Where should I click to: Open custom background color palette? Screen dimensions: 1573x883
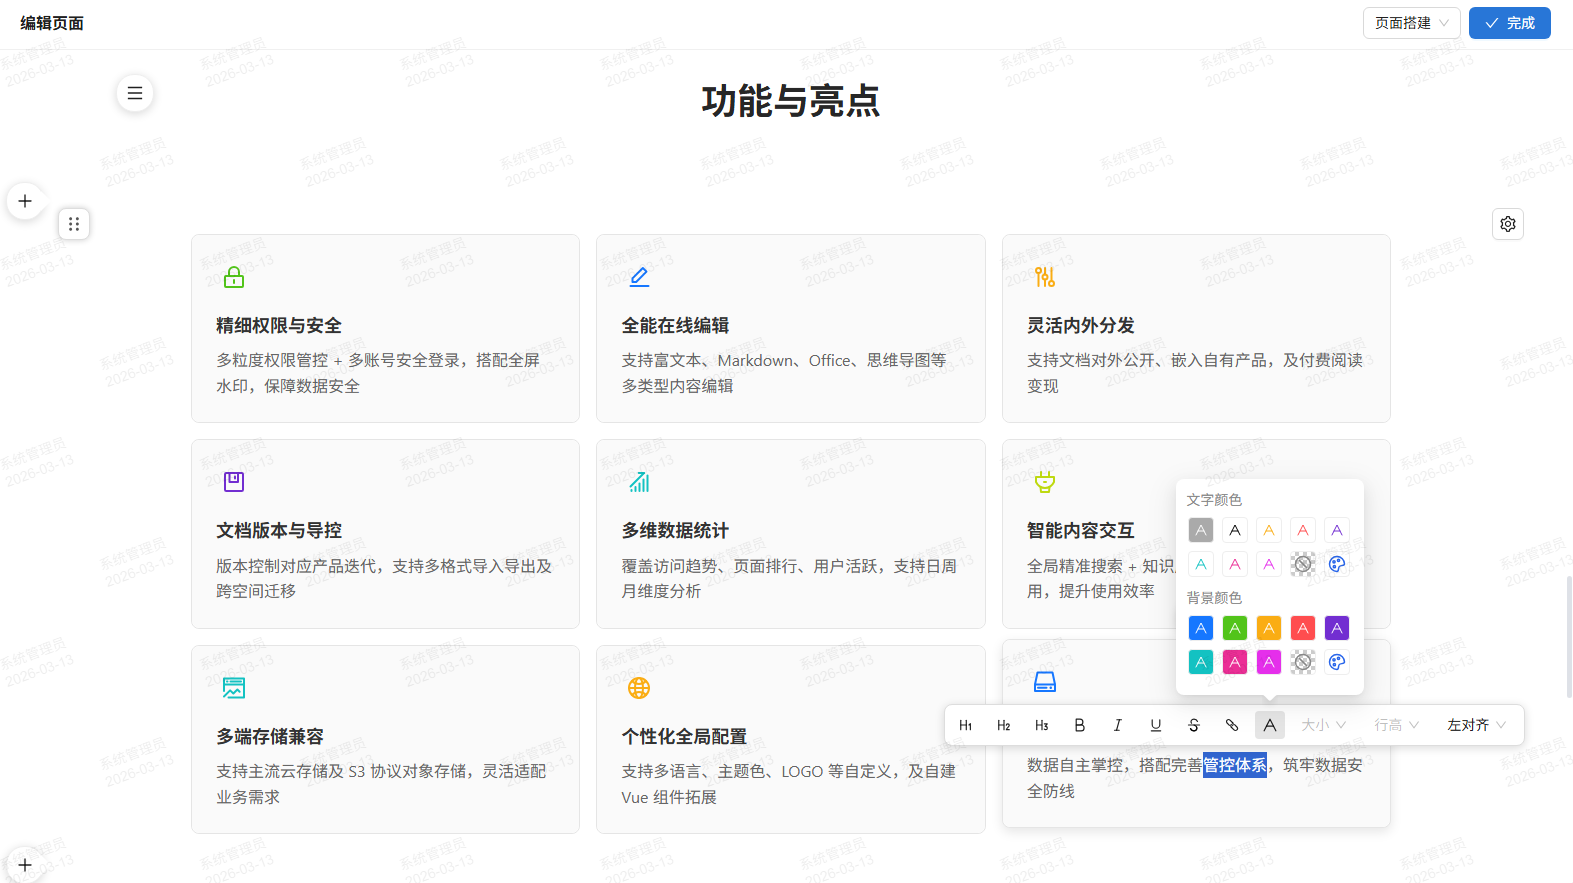pos(1337,662)
